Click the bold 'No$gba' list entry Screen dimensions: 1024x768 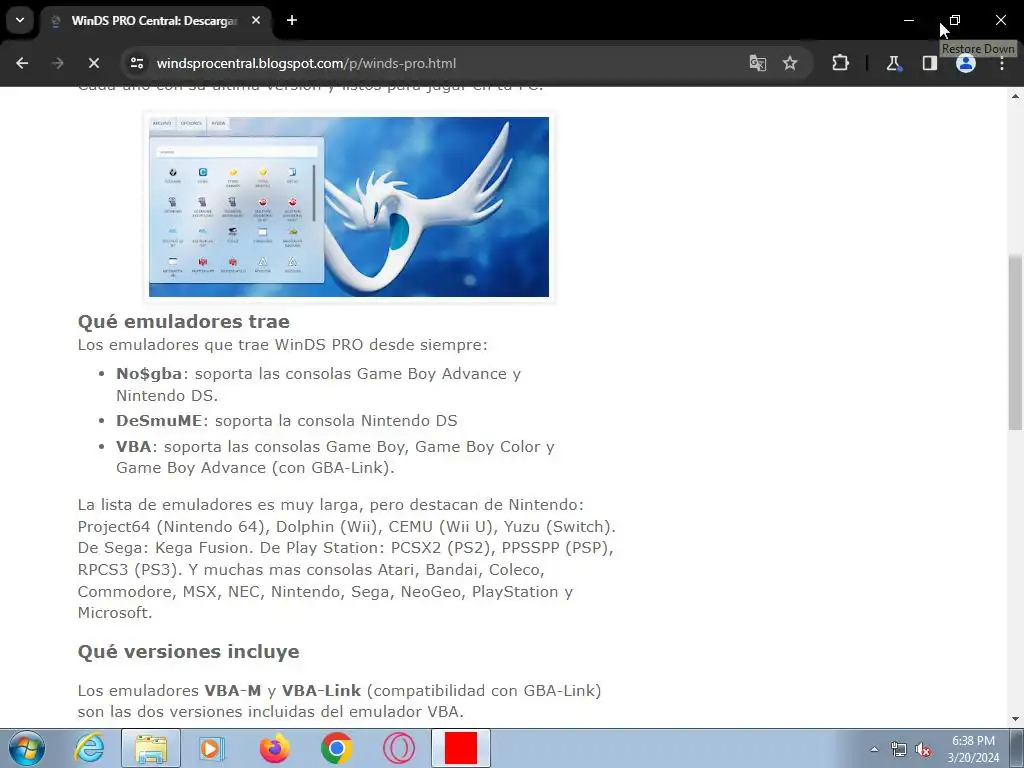149,374
